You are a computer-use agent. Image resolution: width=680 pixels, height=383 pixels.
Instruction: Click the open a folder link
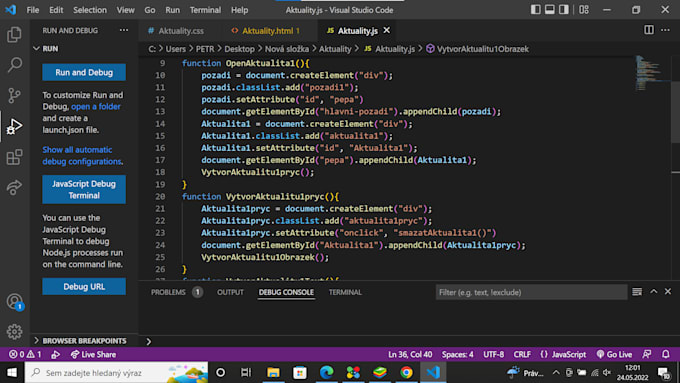[x=96, y=107]
